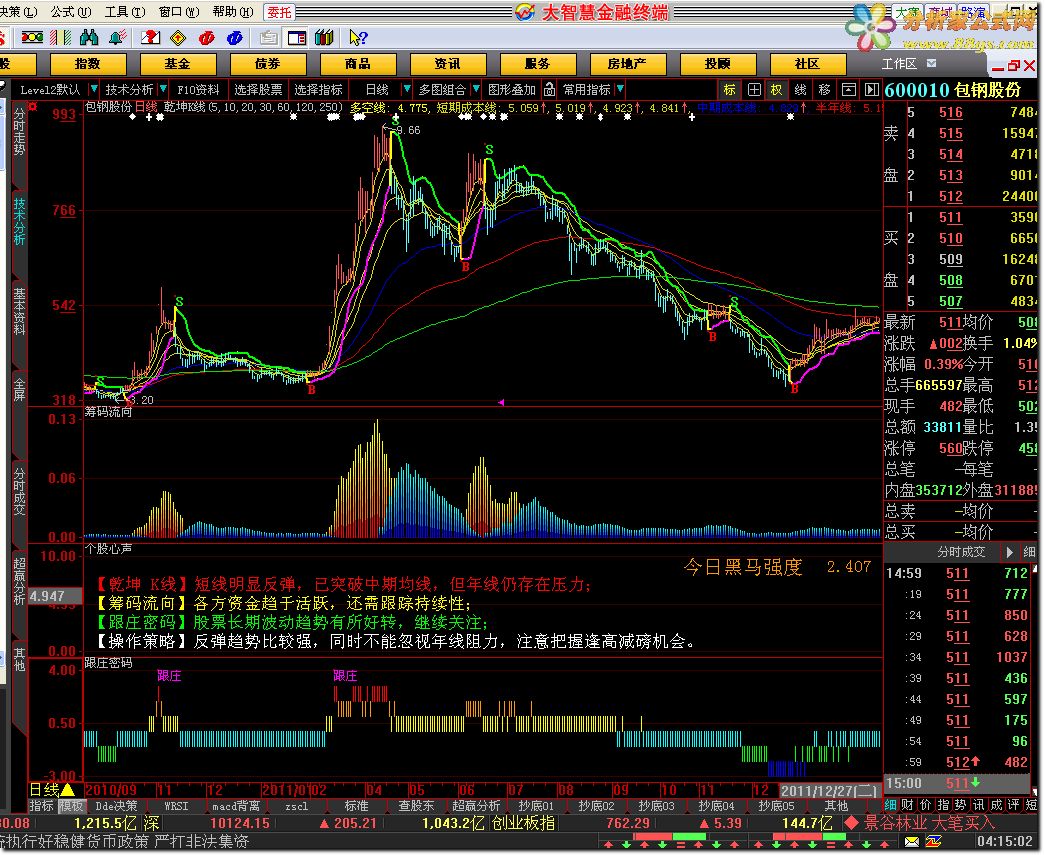1045x855 pixels.
Task: Select the 基金 category button
Action: (178, 64)
